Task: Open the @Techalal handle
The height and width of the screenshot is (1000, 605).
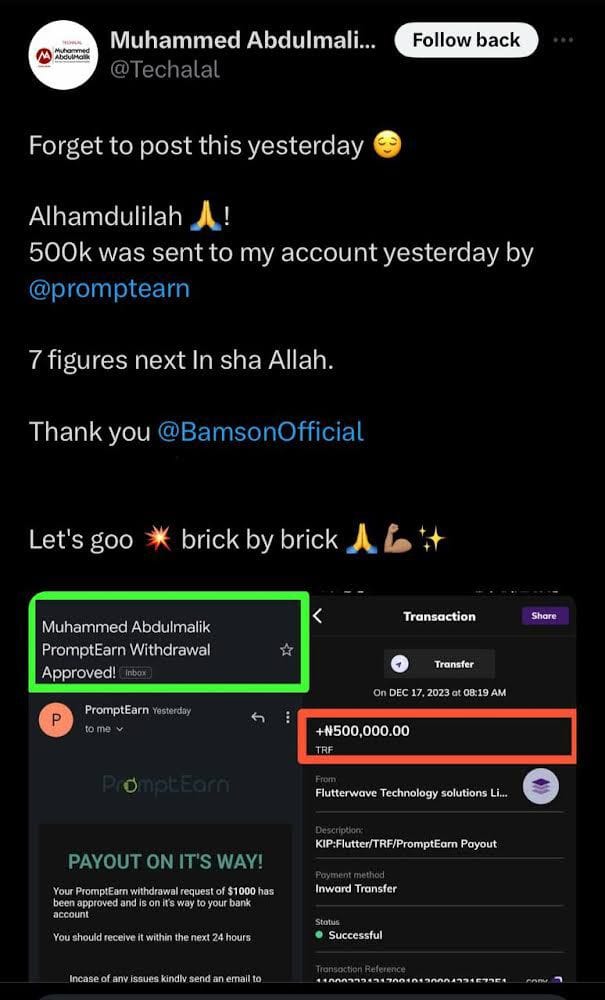Action: point(165,70)
